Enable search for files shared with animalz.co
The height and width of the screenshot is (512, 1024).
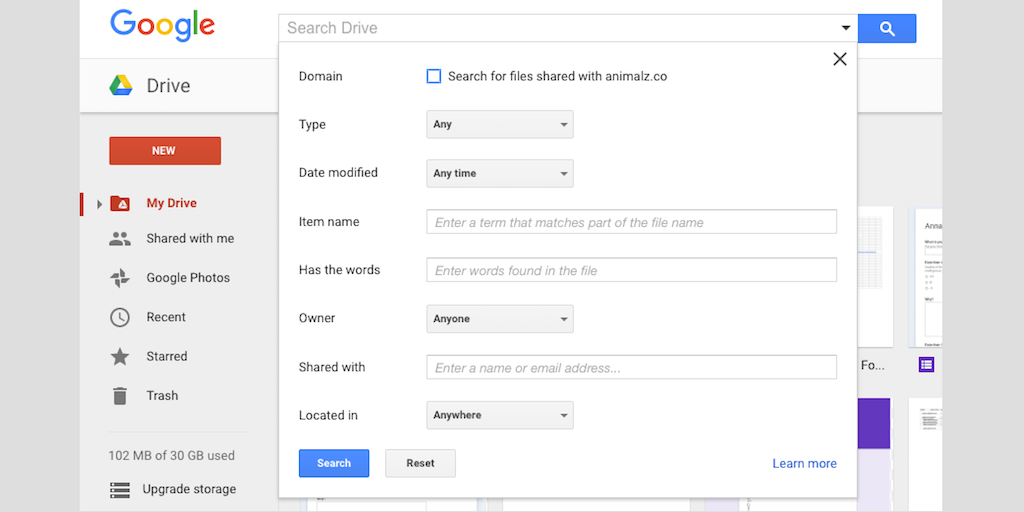(434, 76)
